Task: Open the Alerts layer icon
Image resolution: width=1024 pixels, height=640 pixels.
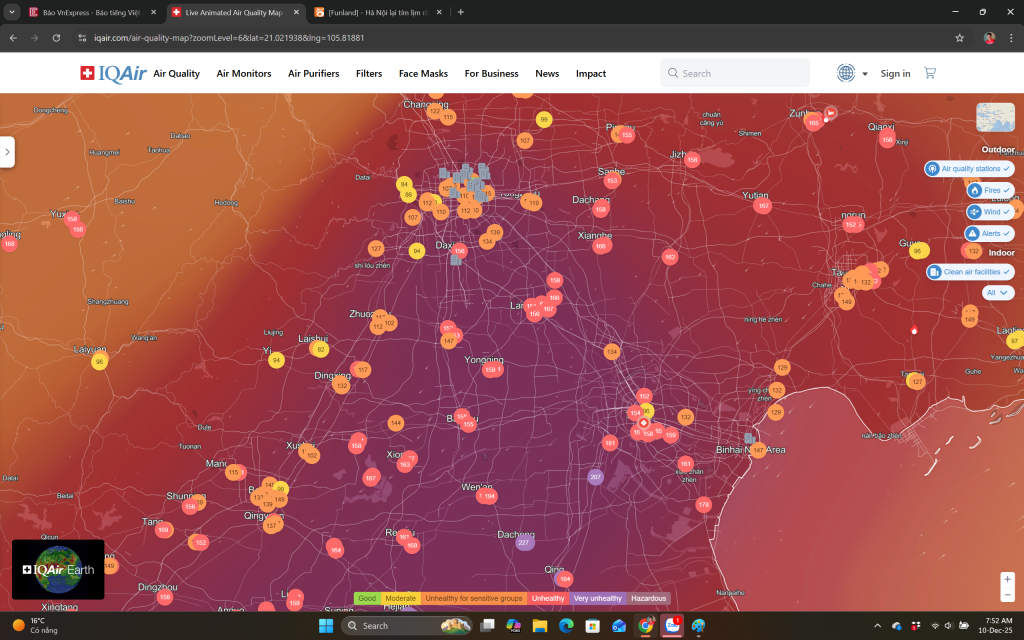Action: (973, 233)
